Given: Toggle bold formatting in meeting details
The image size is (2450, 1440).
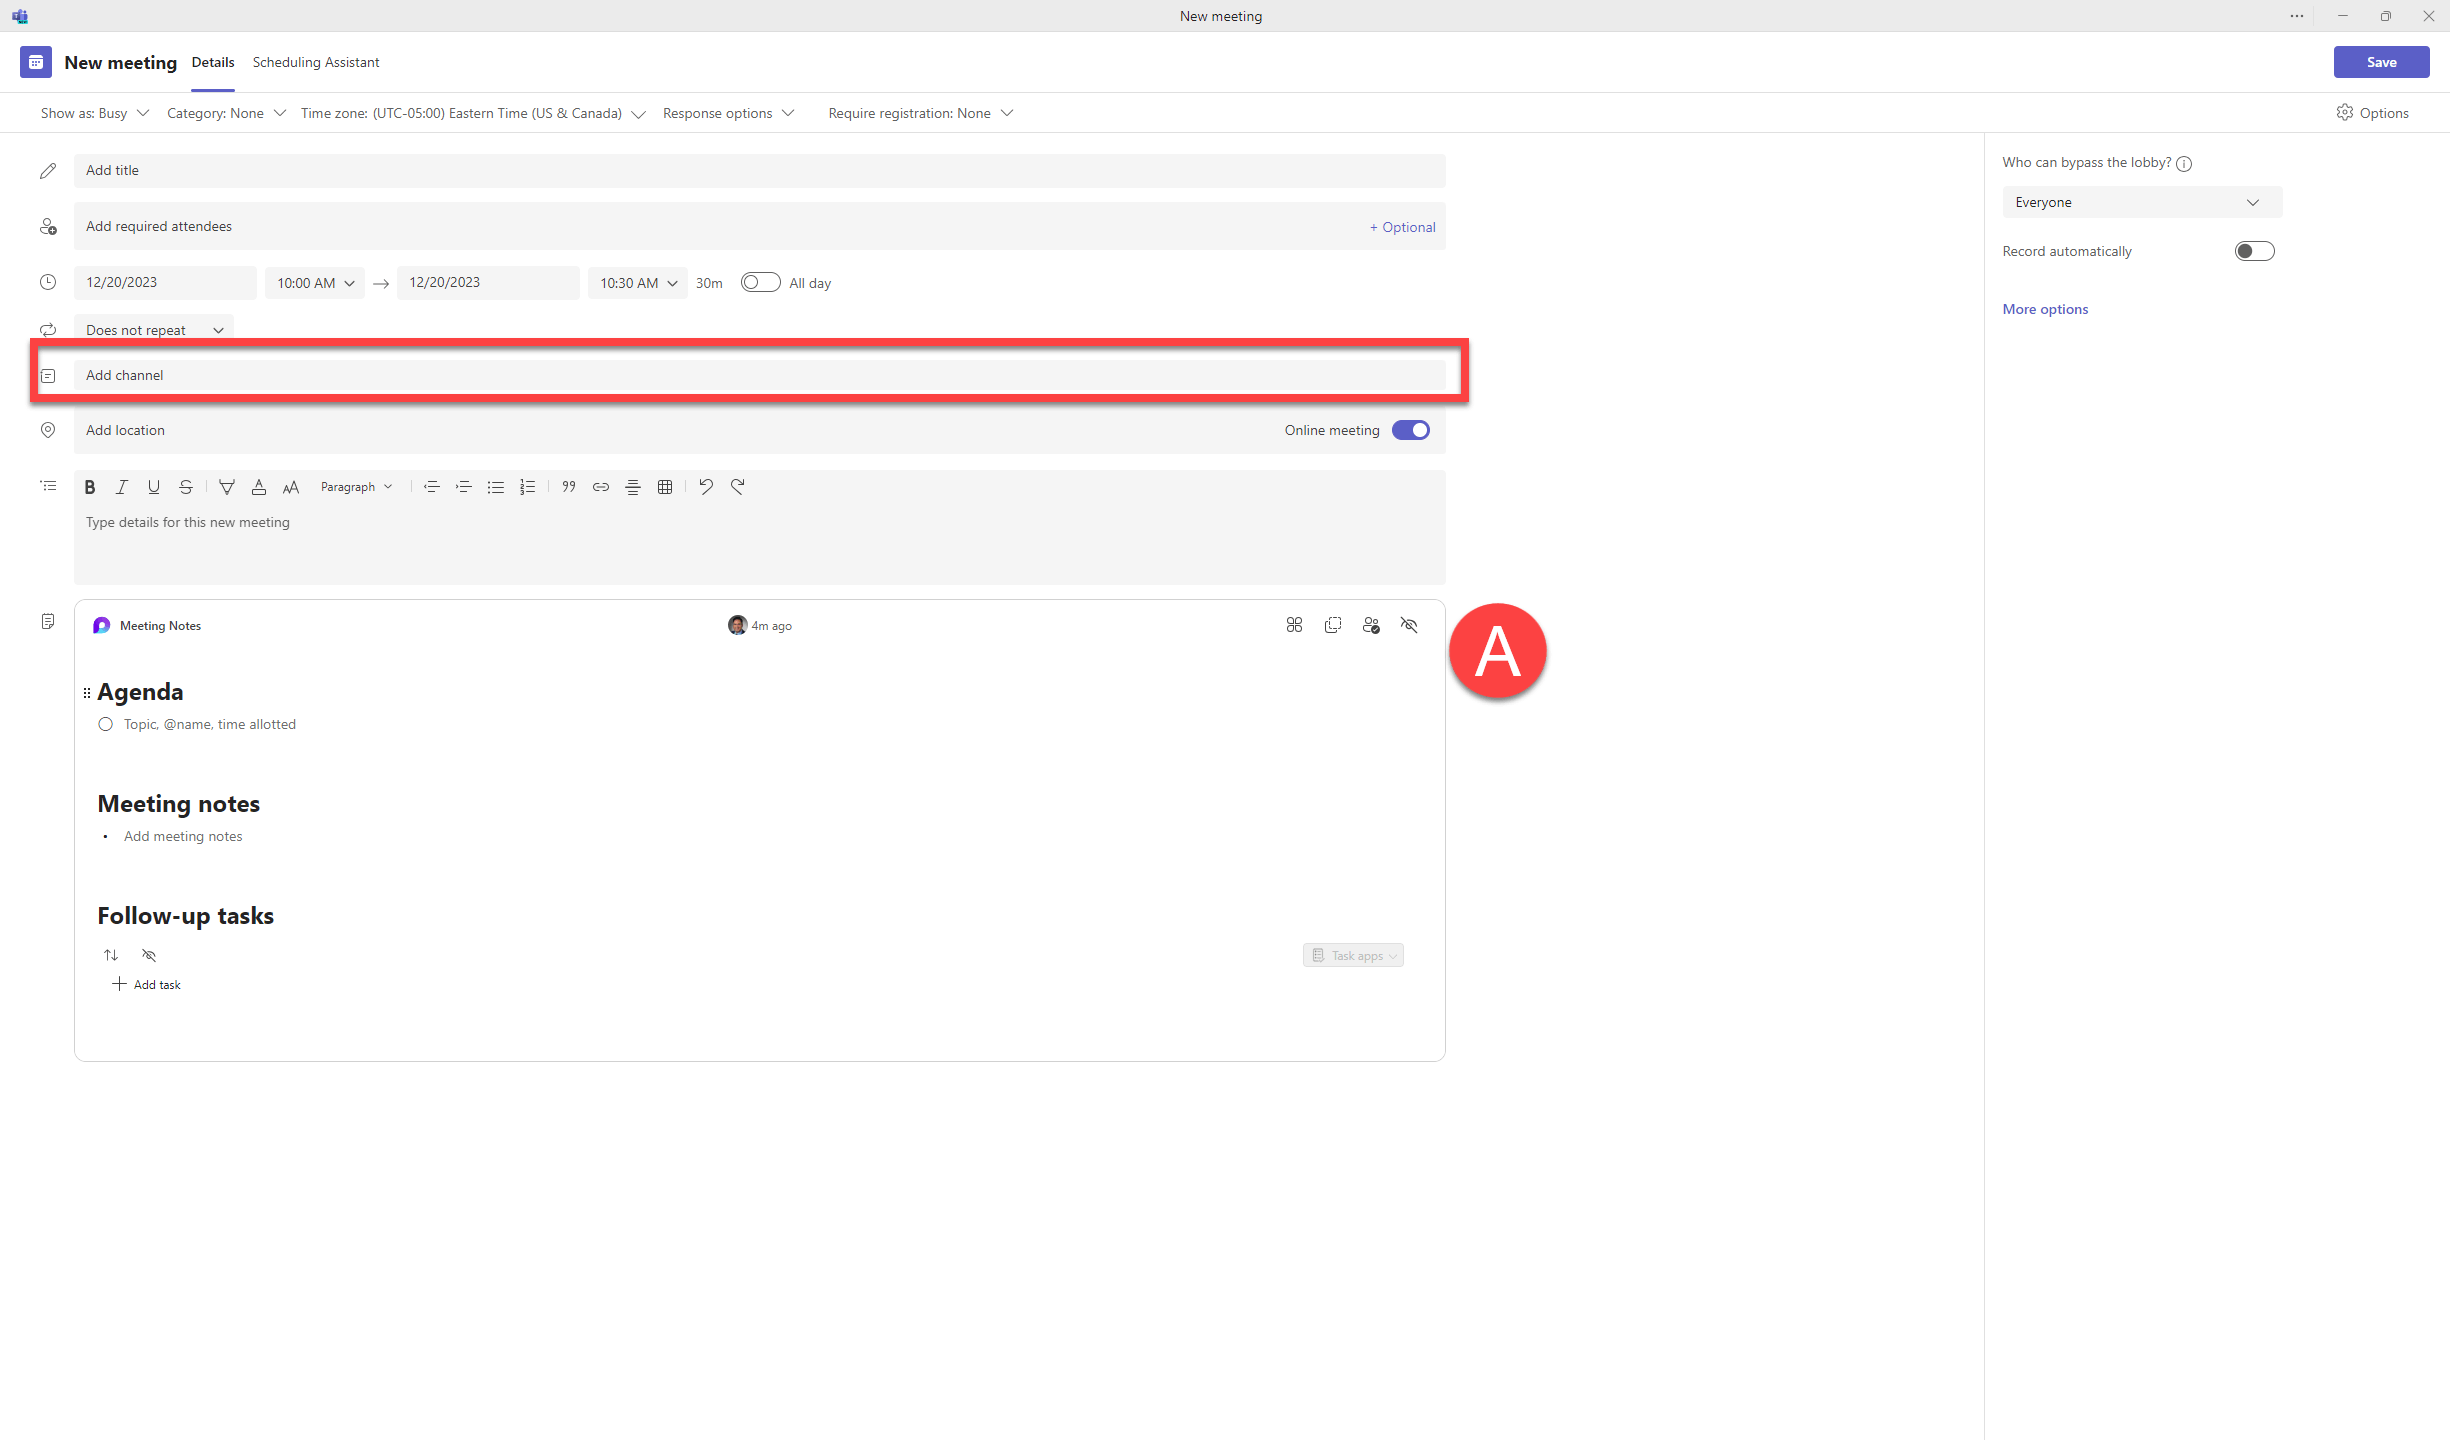Looking at the screenshot, I should (90, 487).
